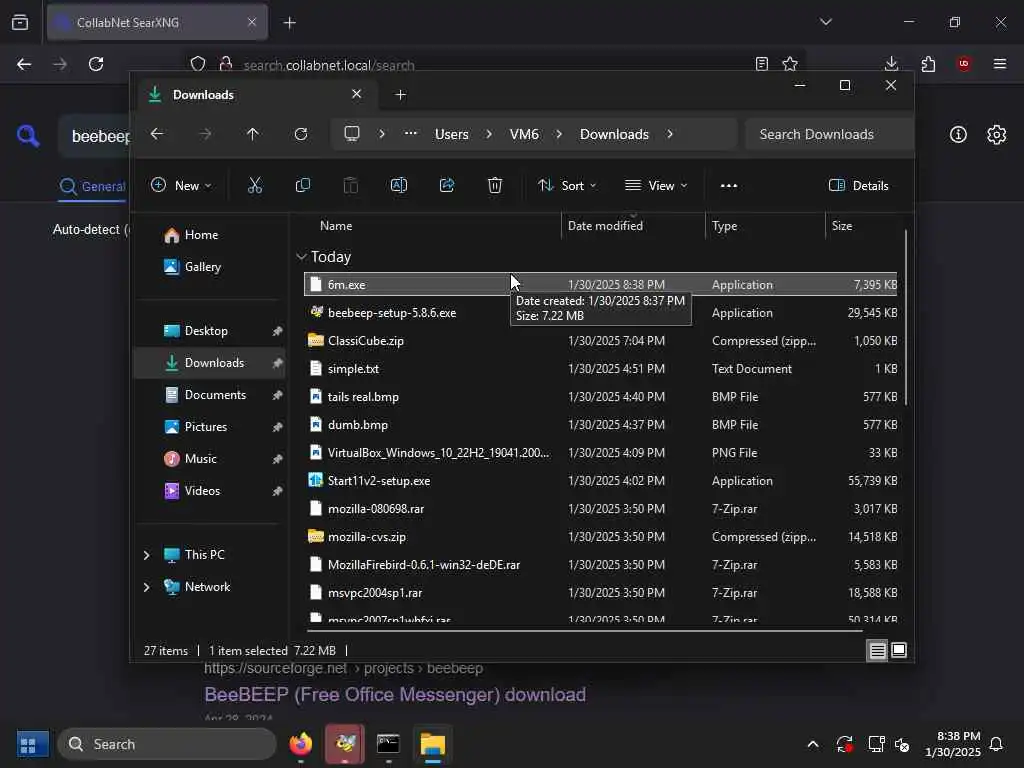The image size is (1024, 768).
Task: Open the terminal icon on the taskbar
Action: [389, 744]
